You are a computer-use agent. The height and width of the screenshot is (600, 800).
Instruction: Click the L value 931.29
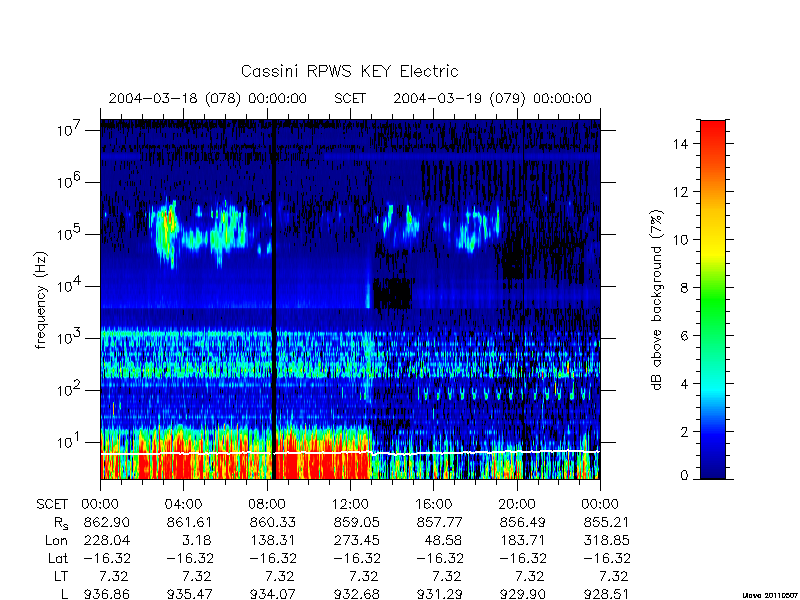(439, 594)
